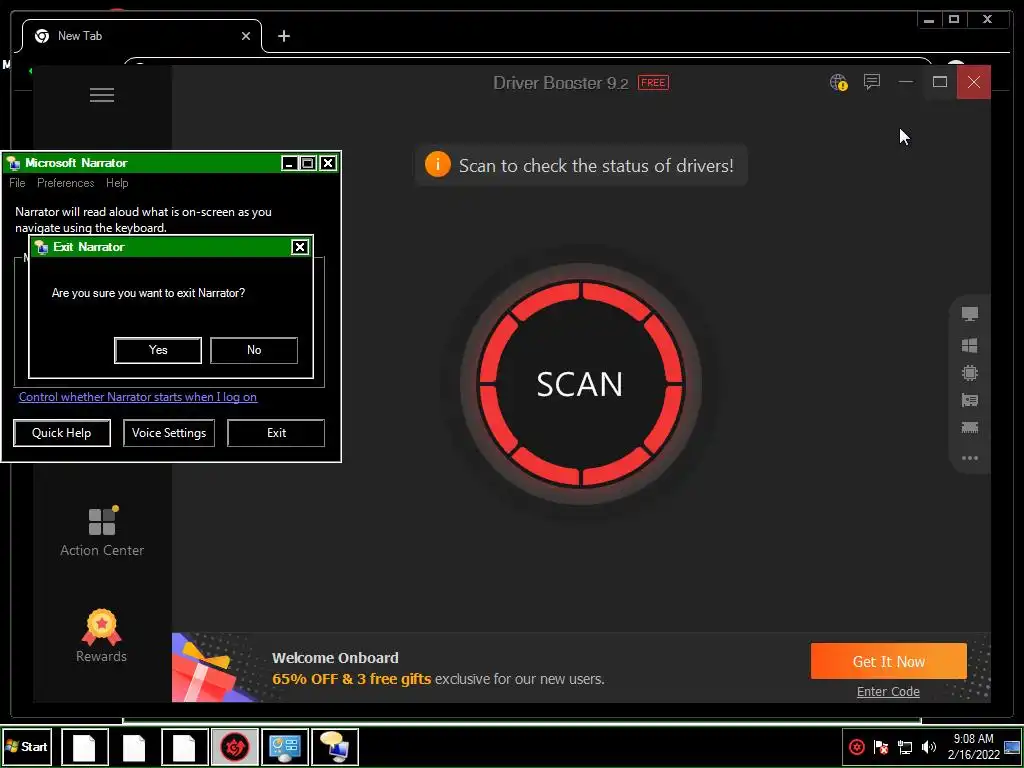Close the Exit Narrator dialog with X

[x=300, y=247]
